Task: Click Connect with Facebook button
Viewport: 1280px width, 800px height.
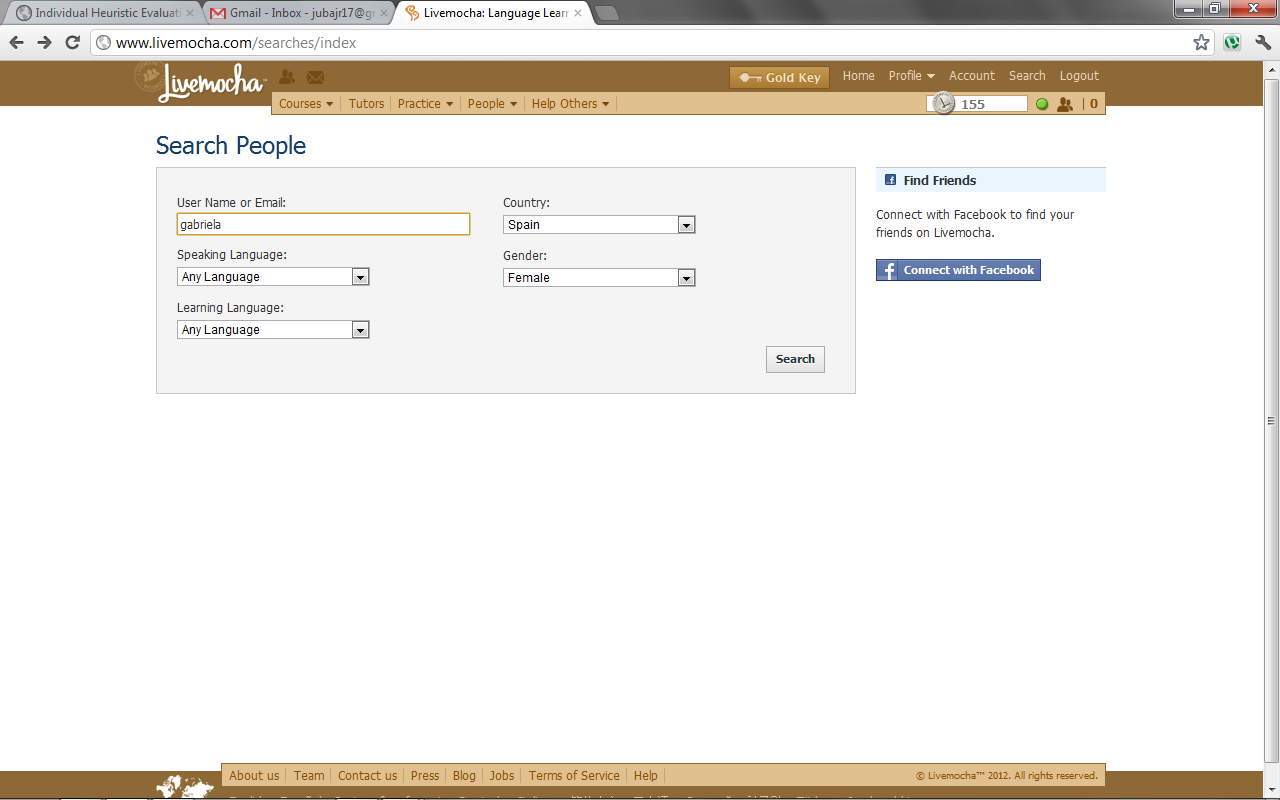Action: coord(958,270)
